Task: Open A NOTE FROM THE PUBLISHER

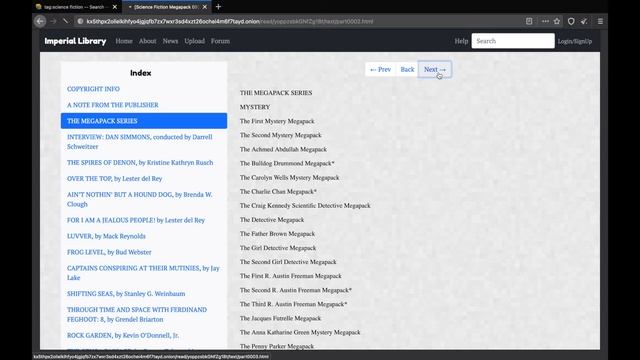Action: (x=113, y=105)
